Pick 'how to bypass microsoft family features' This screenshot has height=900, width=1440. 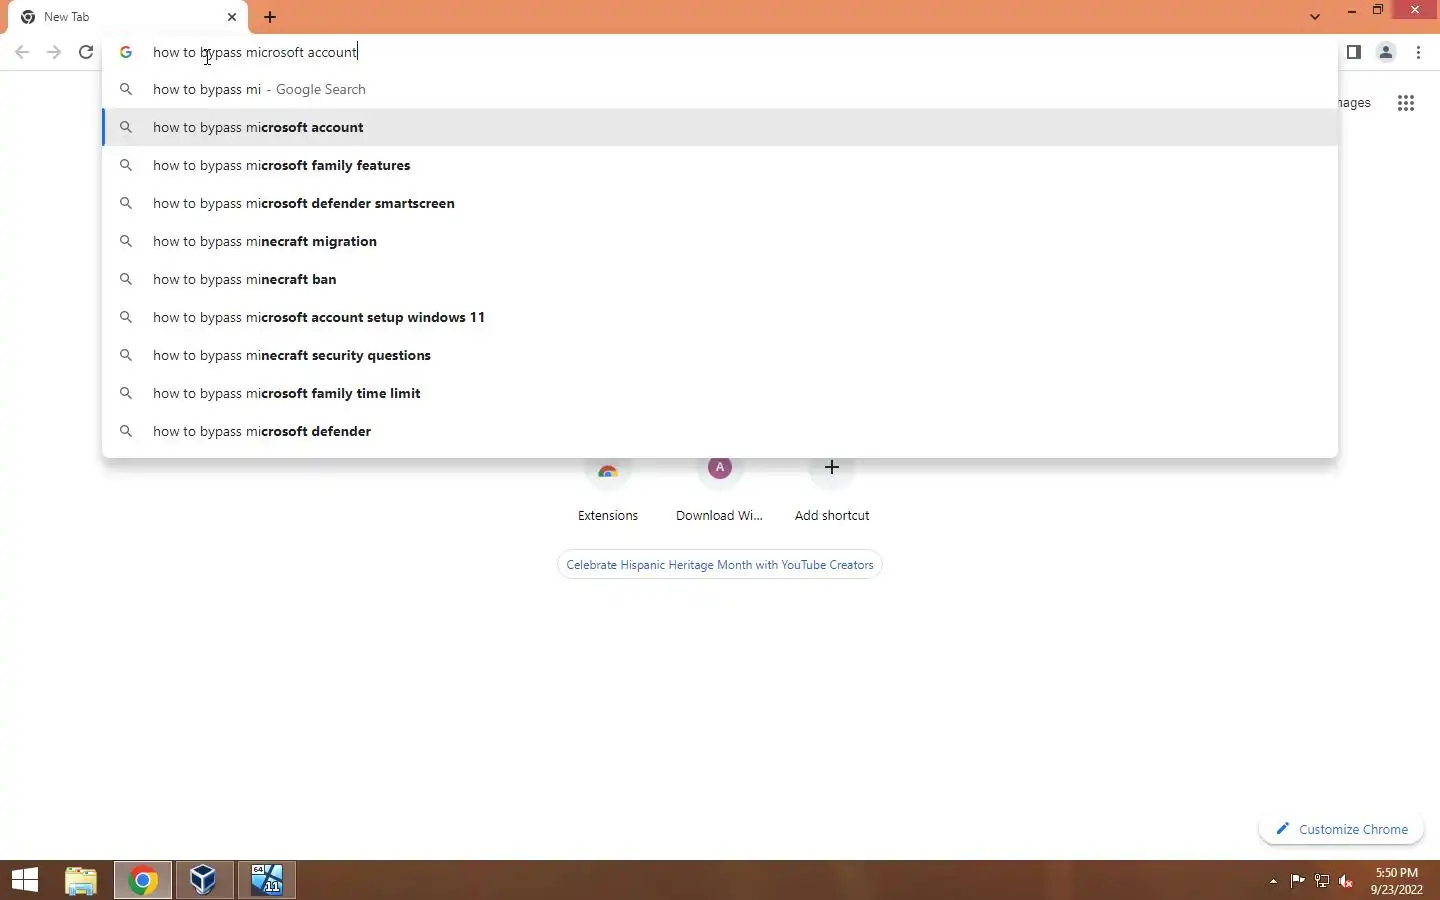click(x=720, y=165)
